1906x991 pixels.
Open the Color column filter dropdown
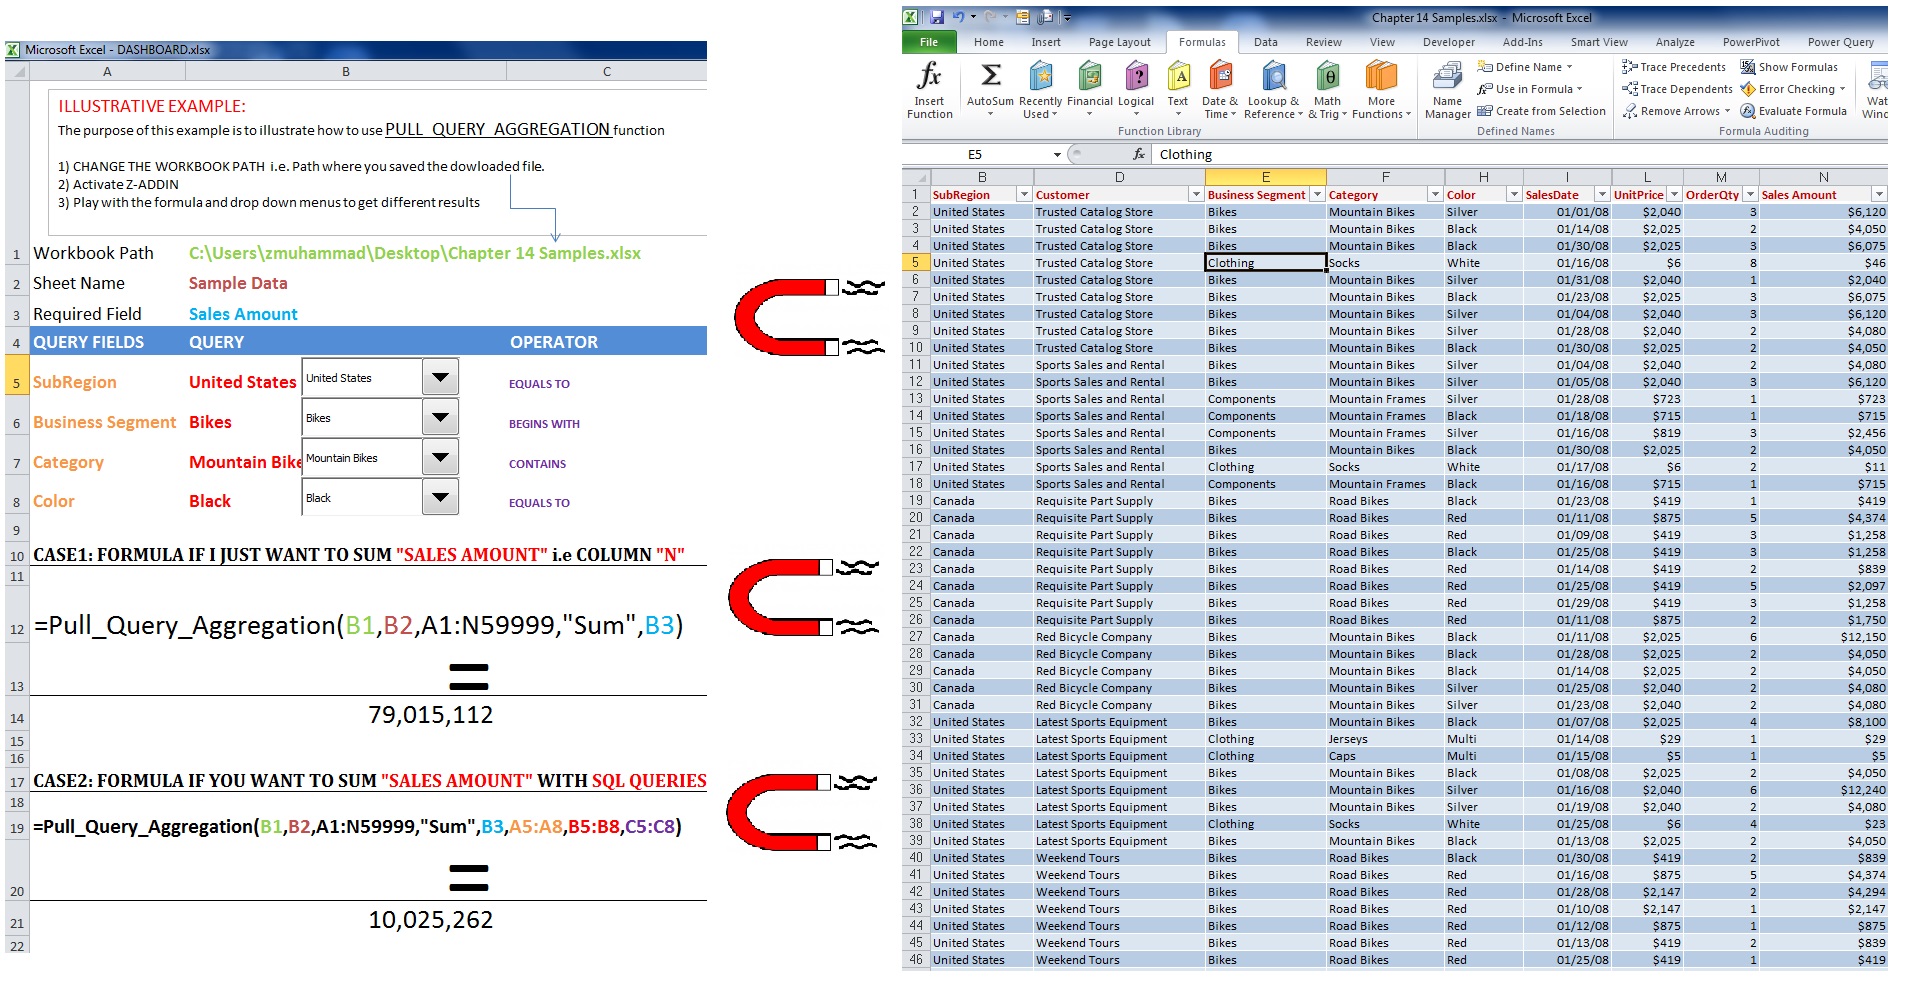pos(1514,195)
